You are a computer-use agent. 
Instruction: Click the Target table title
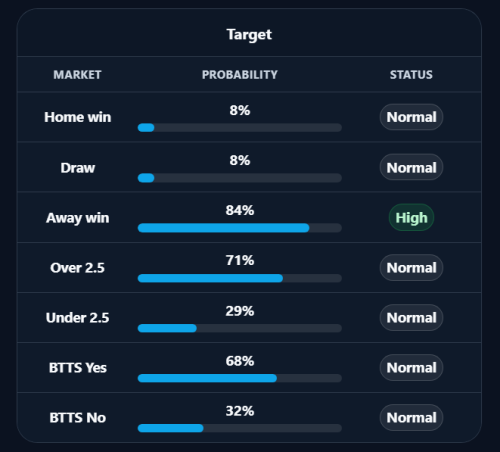(249, 35)
